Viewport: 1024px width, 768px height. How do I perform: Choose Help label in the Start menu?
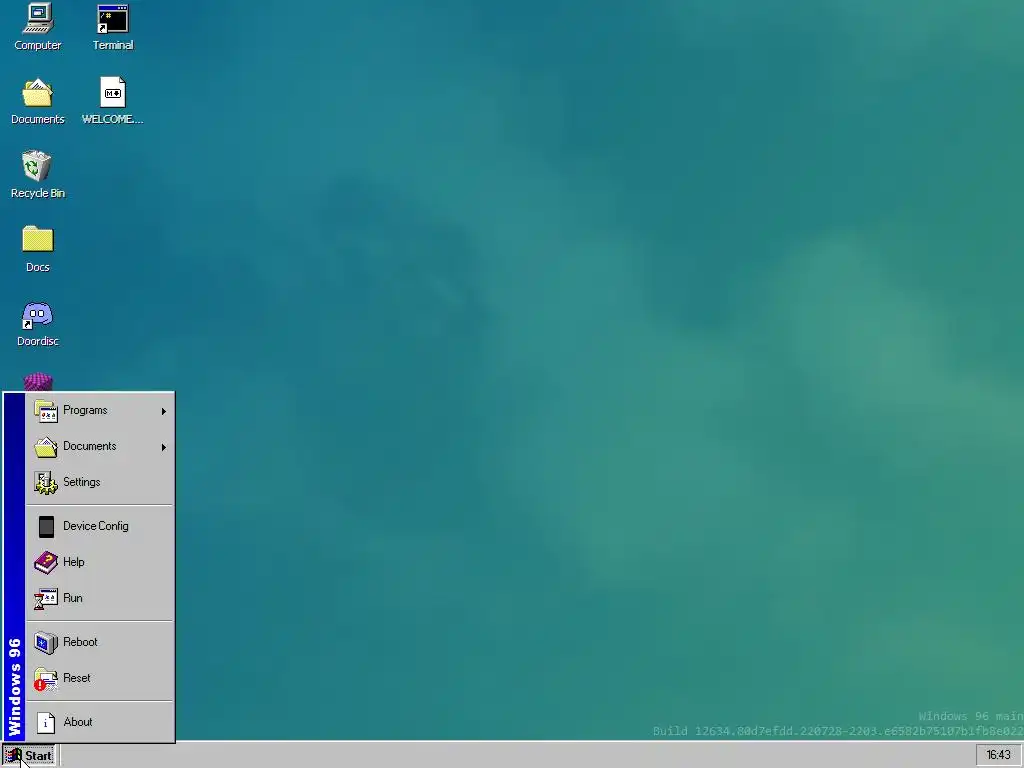(74, 562)
